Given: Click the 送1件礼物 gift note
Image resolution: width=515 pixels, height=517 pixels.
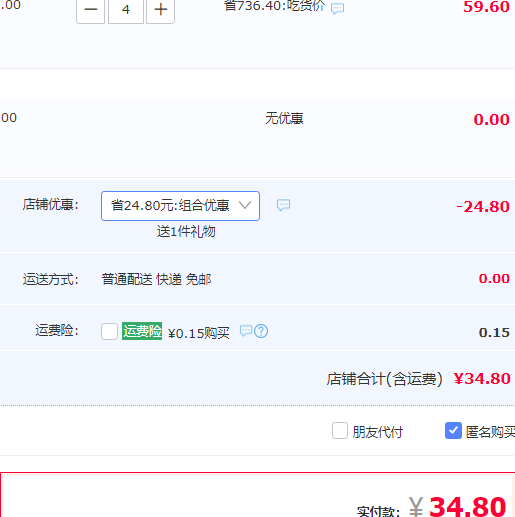Looking at the screenshot, I should click(x=186, y=231).
